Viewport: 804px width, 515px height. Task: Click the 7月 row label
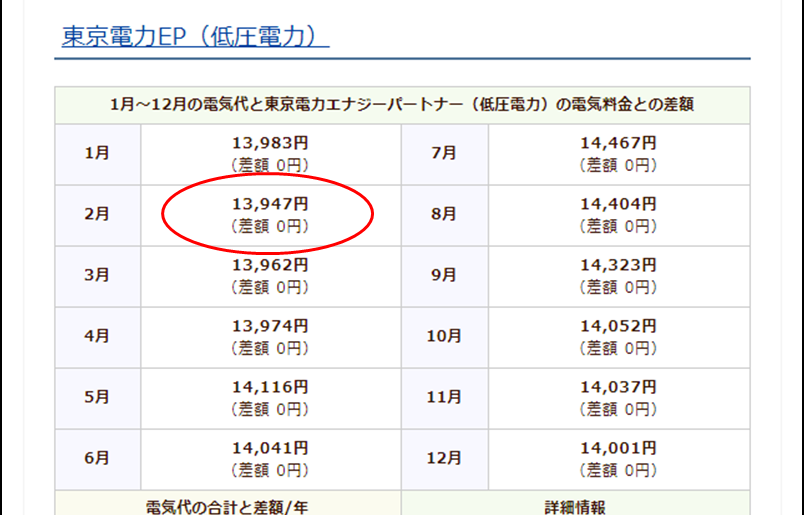point(444,153)
